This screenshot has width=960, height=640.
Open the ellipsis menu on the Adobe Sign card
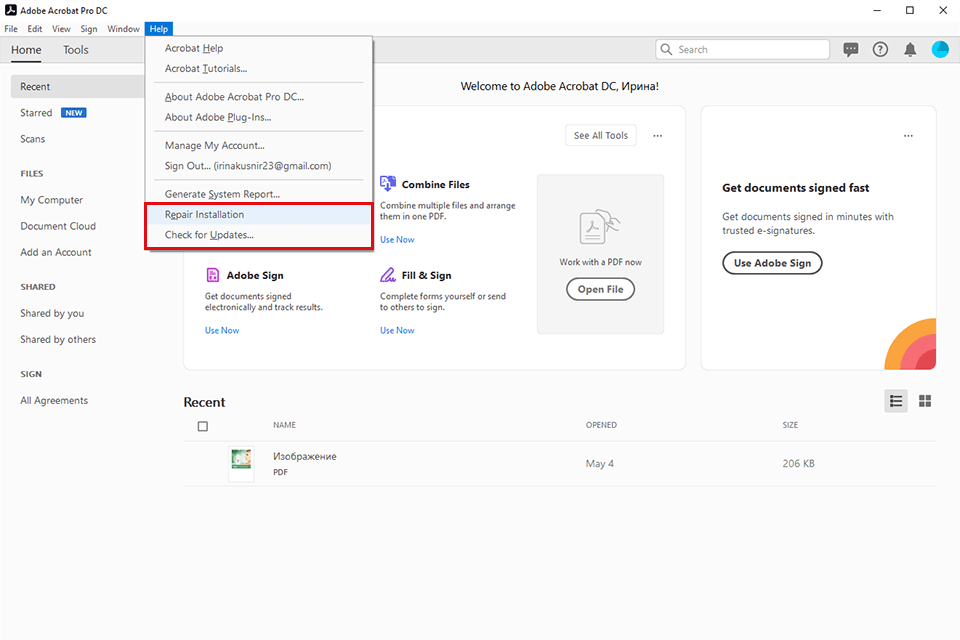[x=908, y=135]
